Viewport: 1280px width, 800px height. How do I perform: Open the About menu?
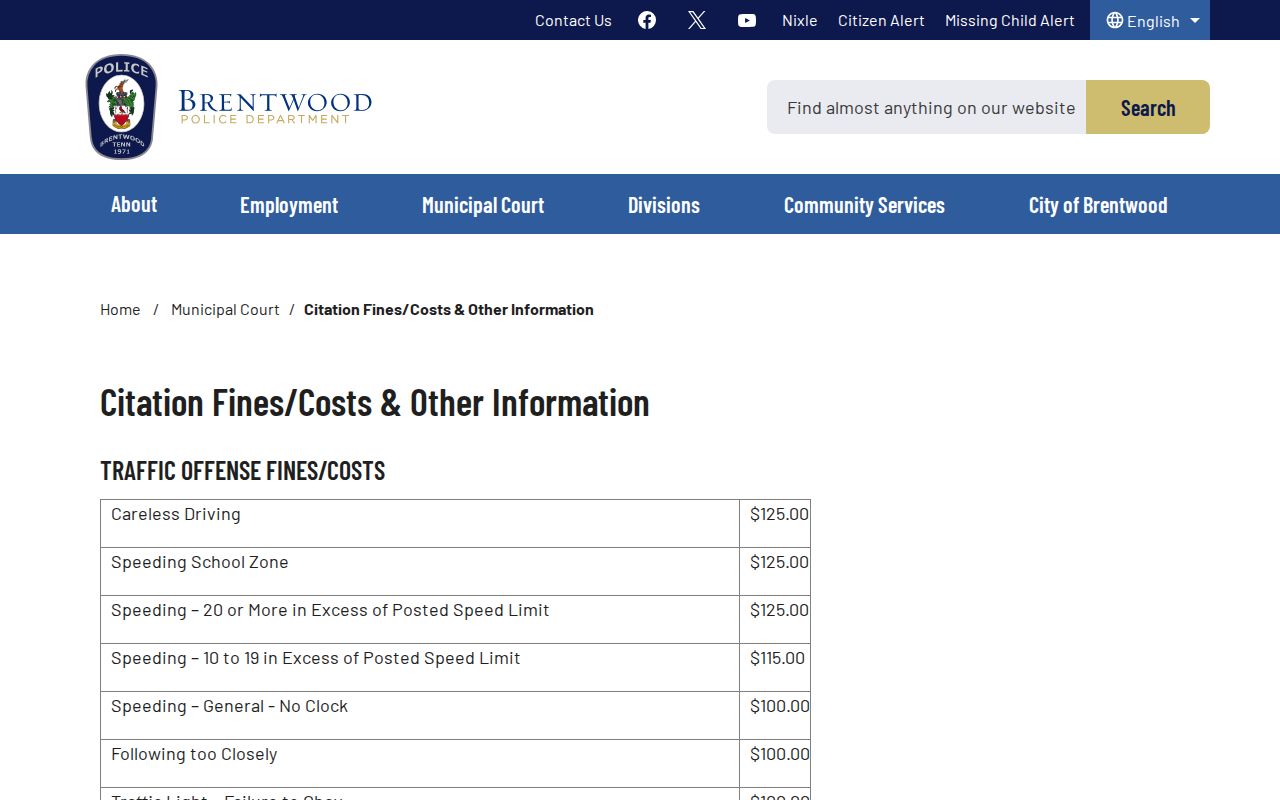tap(134, 204)
